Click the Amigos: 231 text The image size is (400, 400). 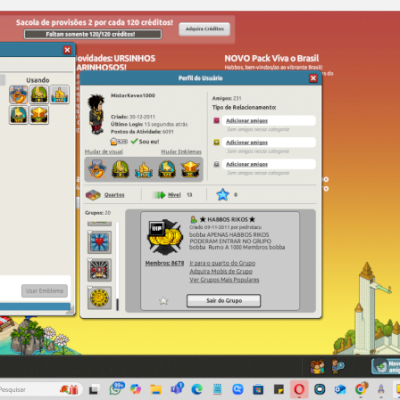(x=227, y=98)
